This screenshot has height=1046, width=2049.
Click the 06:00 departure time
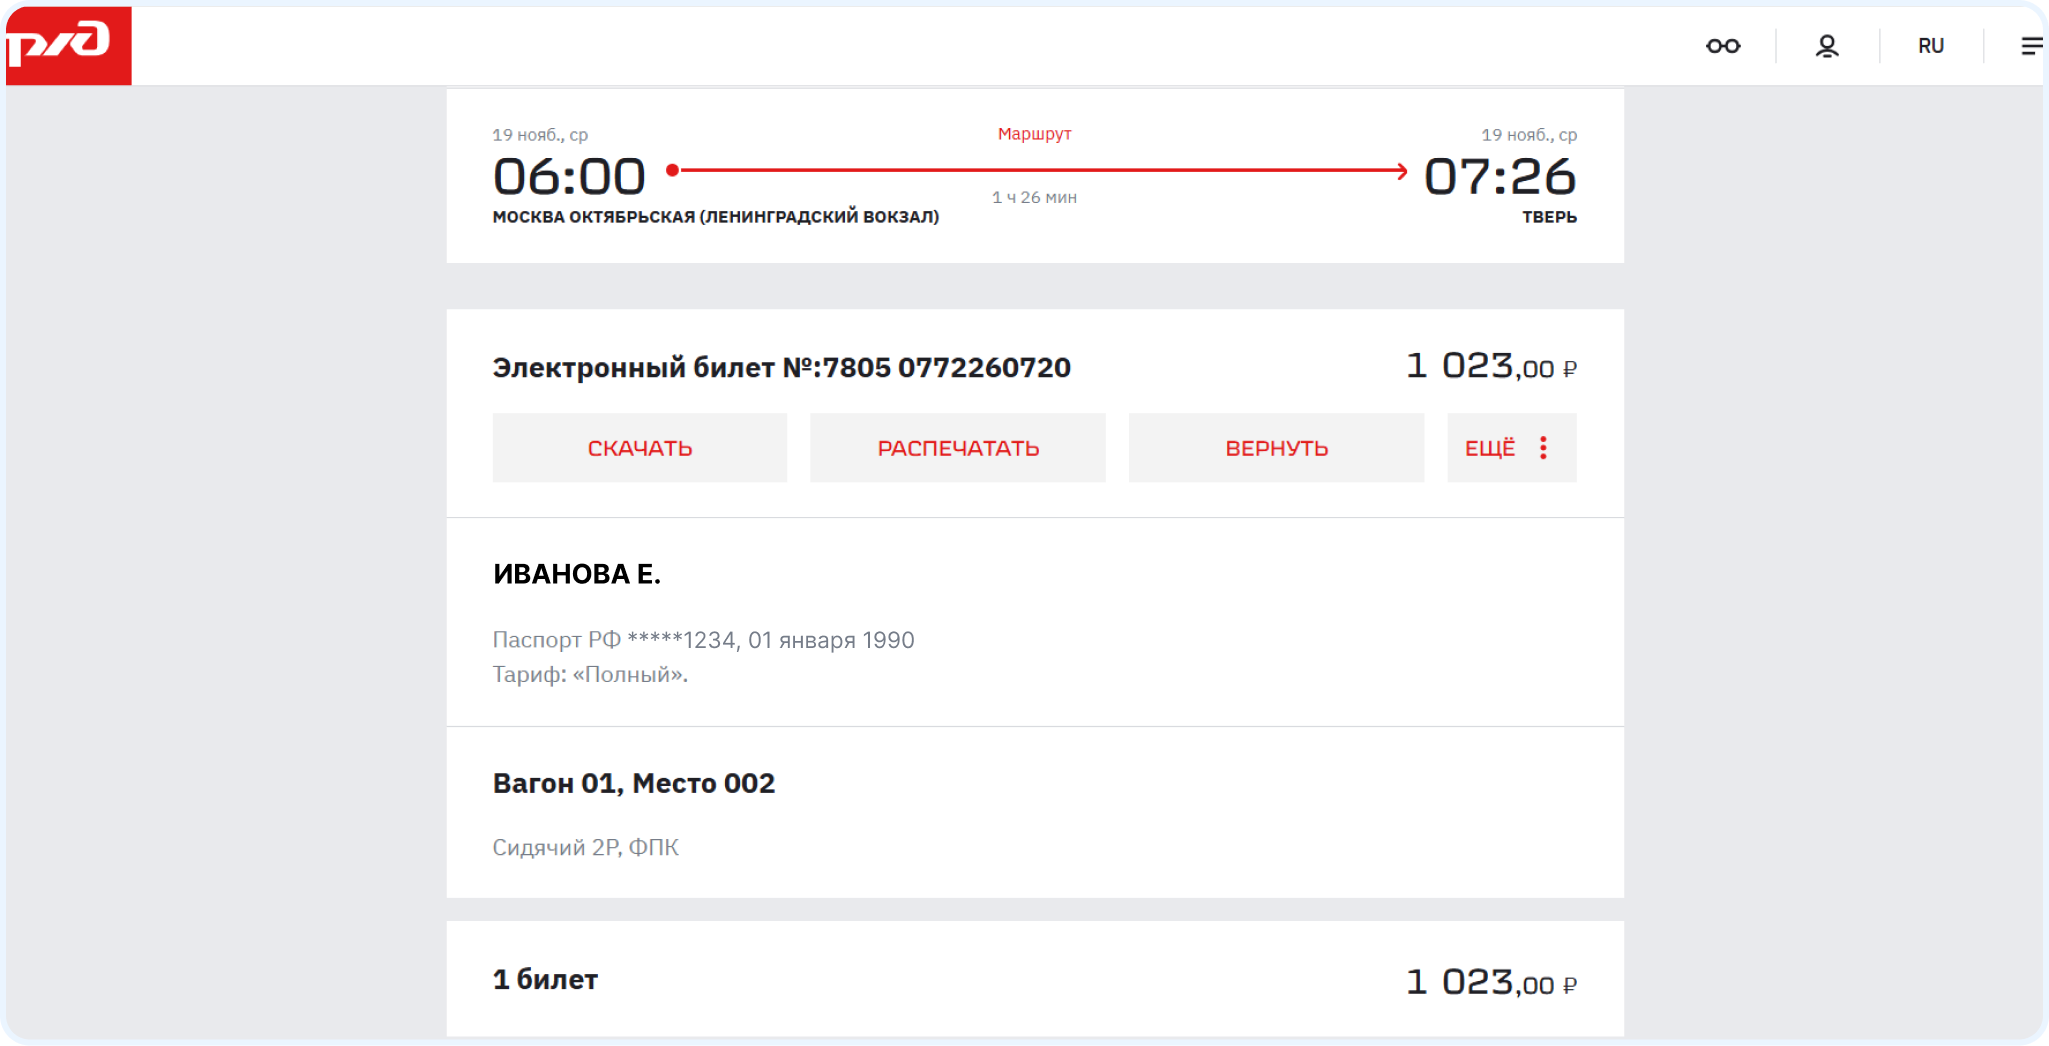tap(569, 177)
